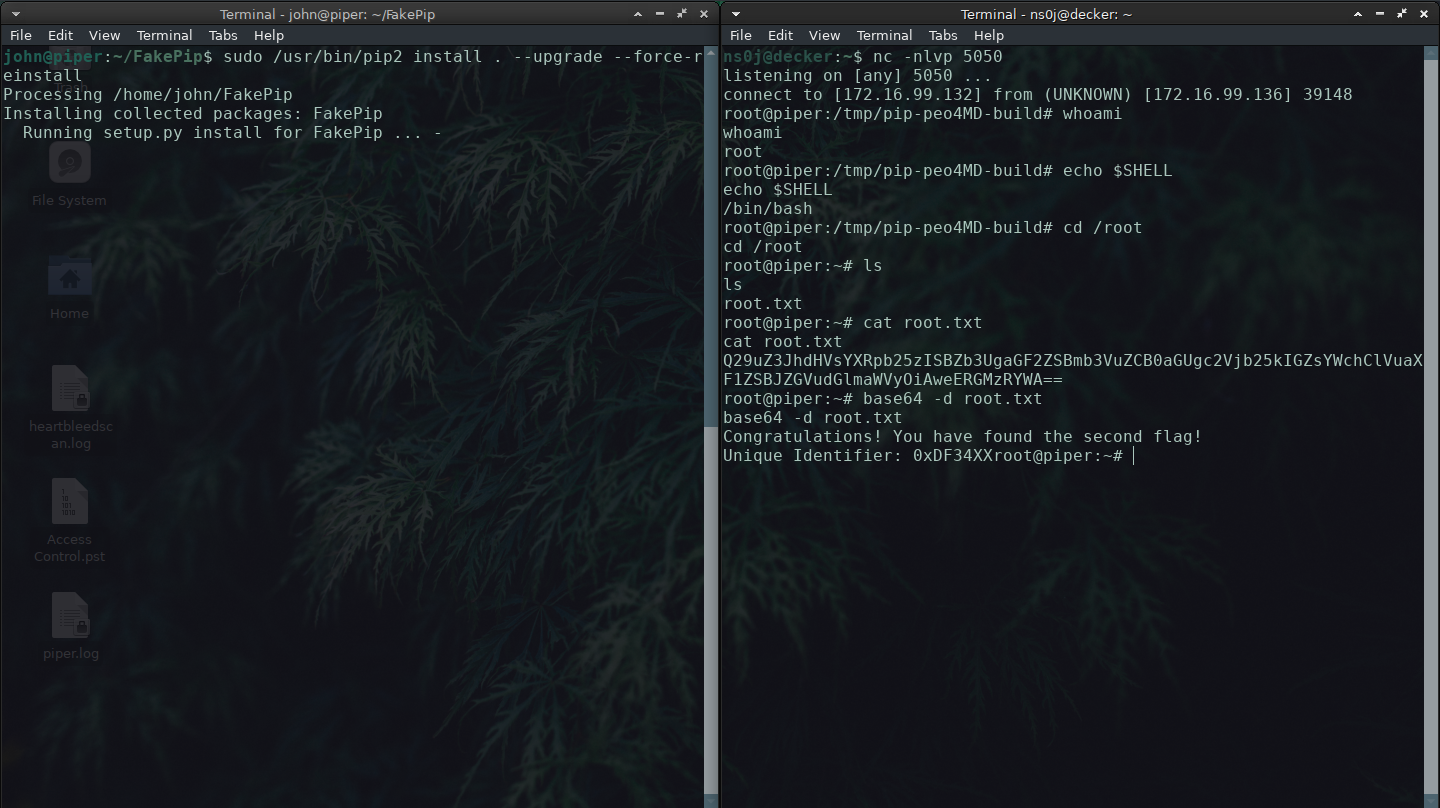The width and height of the screenshot is (1440, 808).
Task: Open Edit menu in john@piper terminal
Action: coord(60,35)
